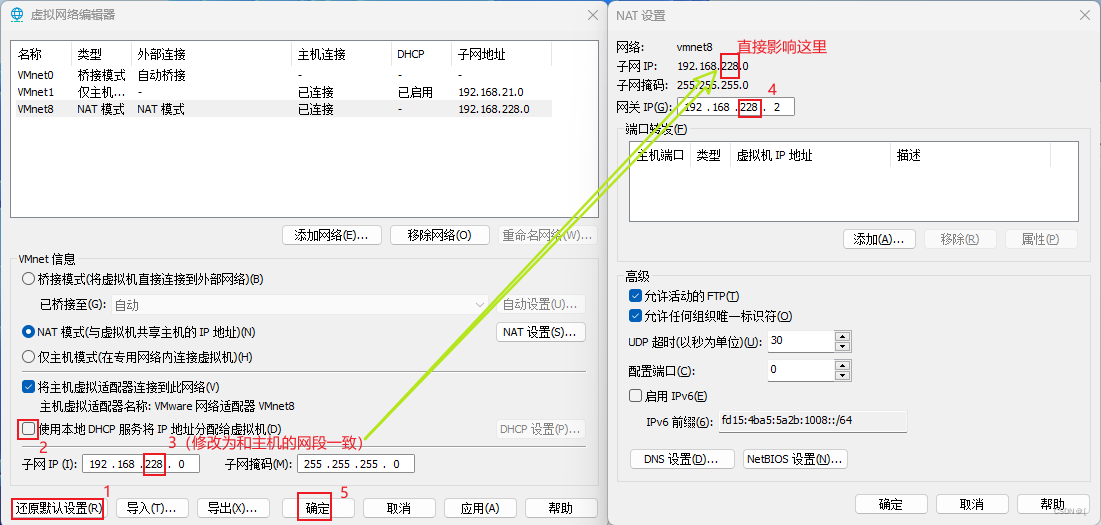Toggle 允许任何组织唯一标识符(O) checkbox

(635, 316)
